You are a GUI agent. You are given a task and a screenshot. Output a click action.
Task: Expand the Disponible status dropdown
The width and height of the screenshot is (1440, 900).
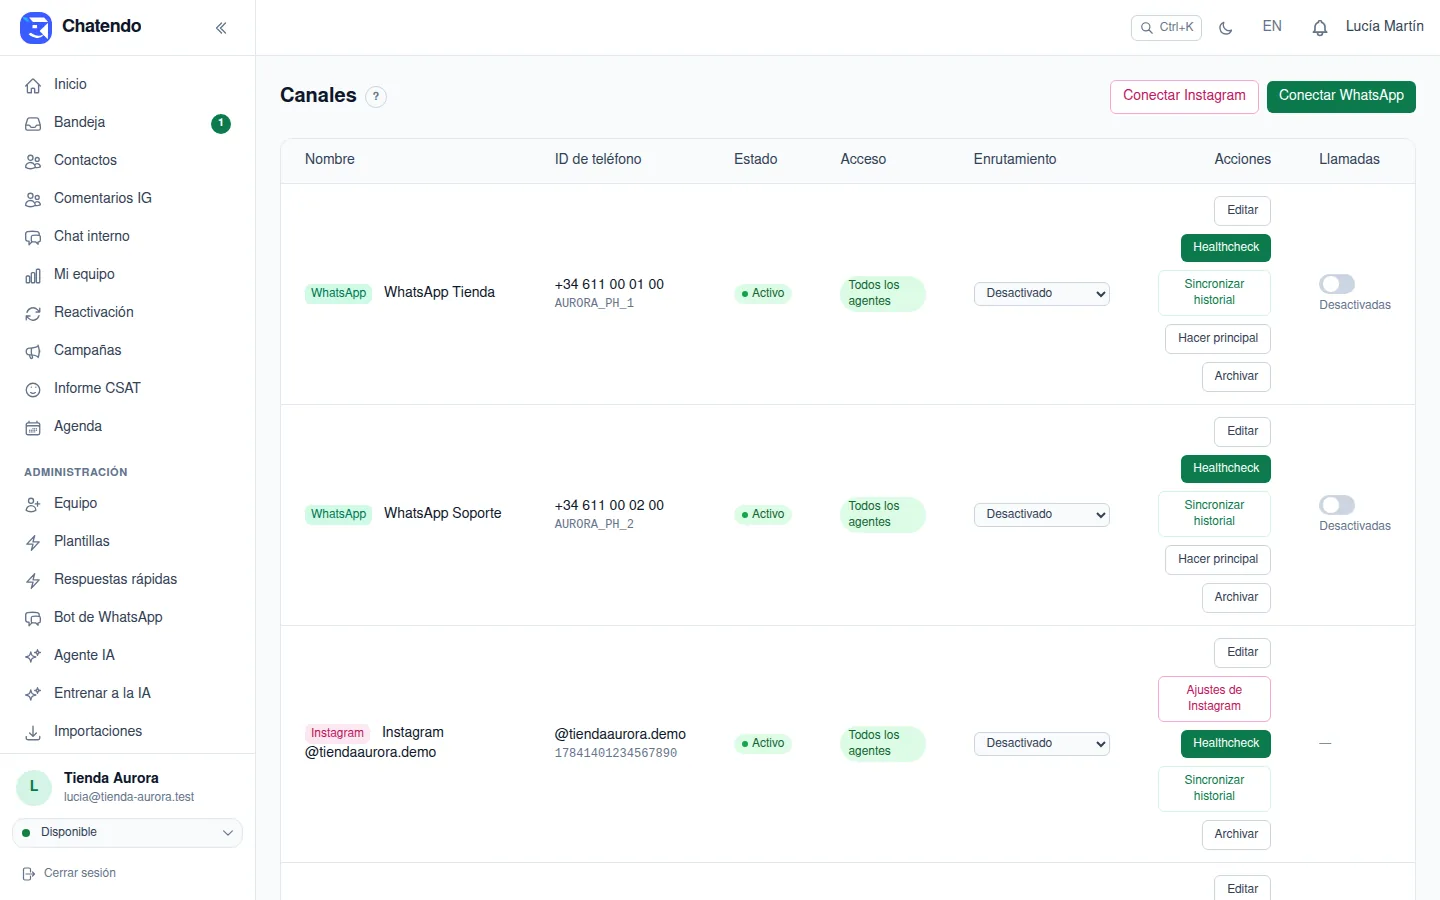pyautogui.click(x=127, y=833)
